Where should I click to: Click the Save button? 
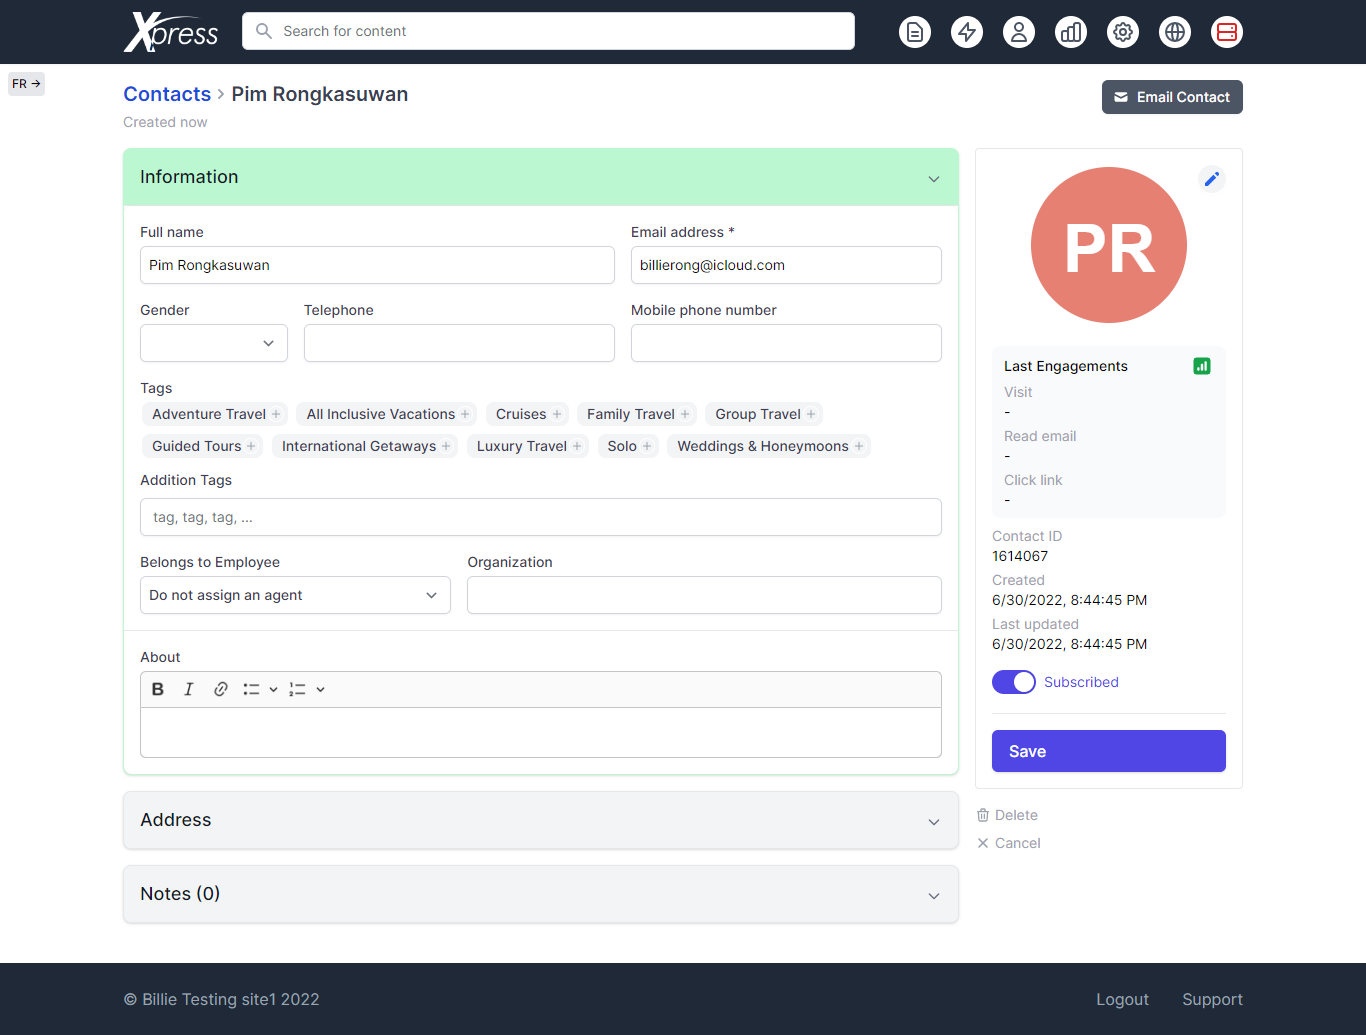coord(1108,751)
